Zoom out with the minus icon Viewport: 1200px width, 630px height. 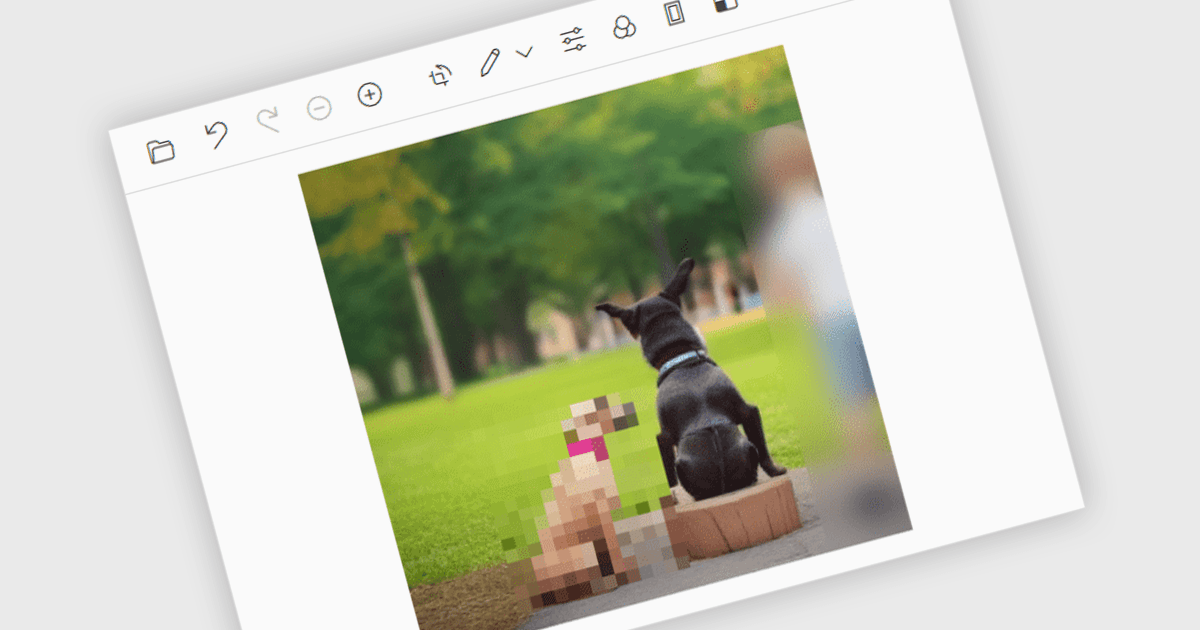coord(319,107)
